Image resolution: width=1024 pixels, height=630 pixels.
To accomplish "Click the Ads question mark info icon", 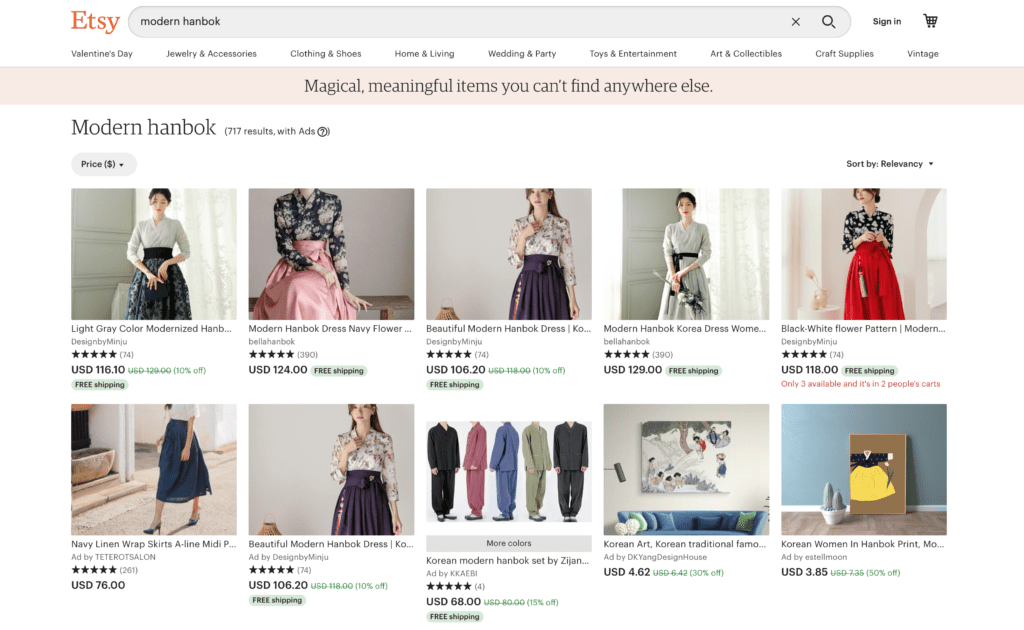I will [323, 131].
